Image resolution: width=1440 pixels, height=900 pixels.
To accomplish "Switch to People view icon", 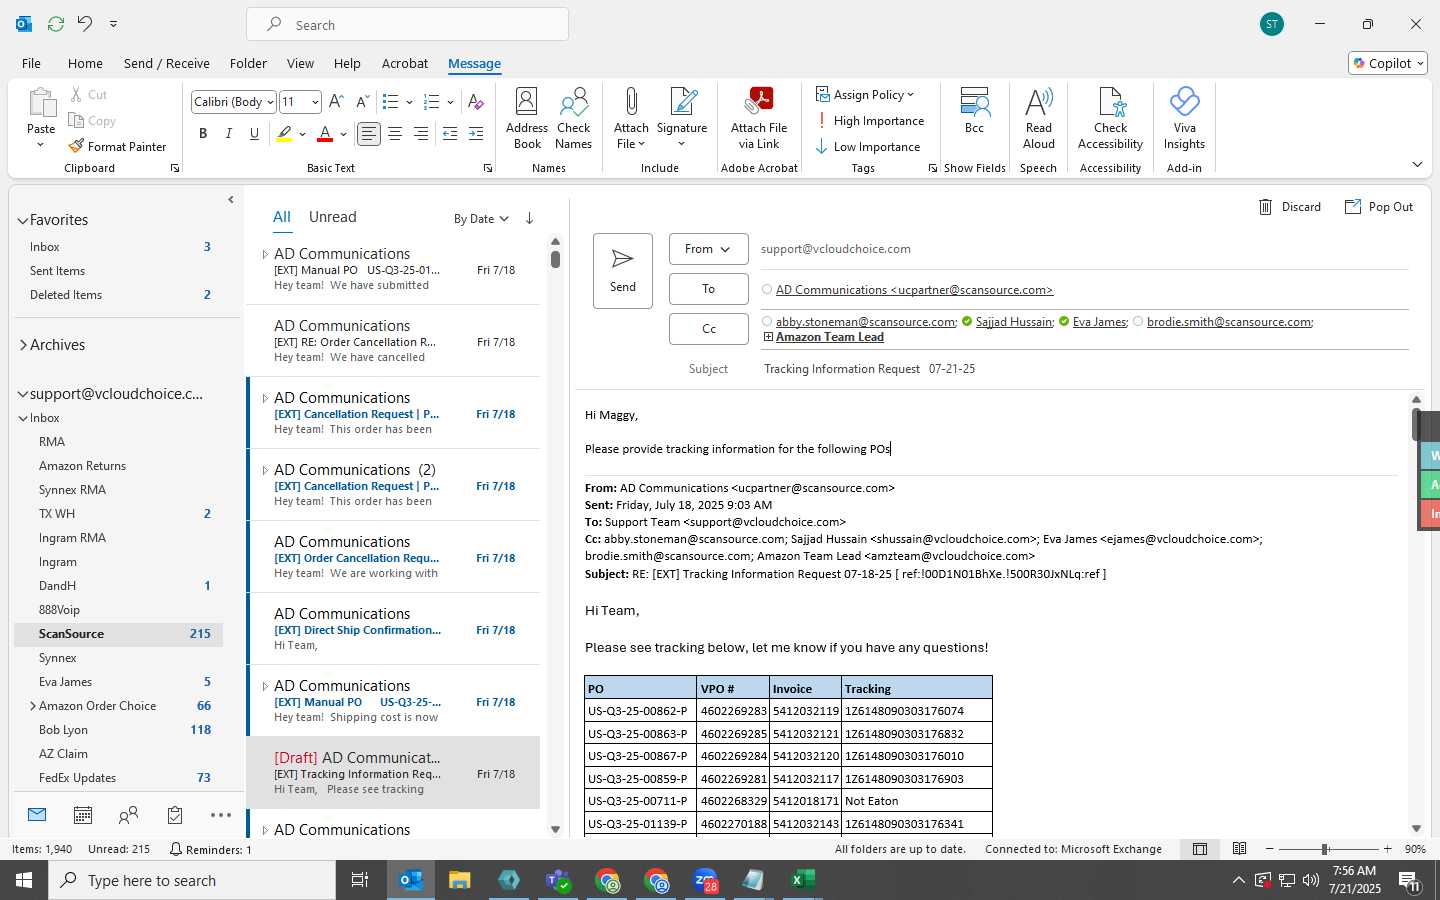I will click(128, 816).
